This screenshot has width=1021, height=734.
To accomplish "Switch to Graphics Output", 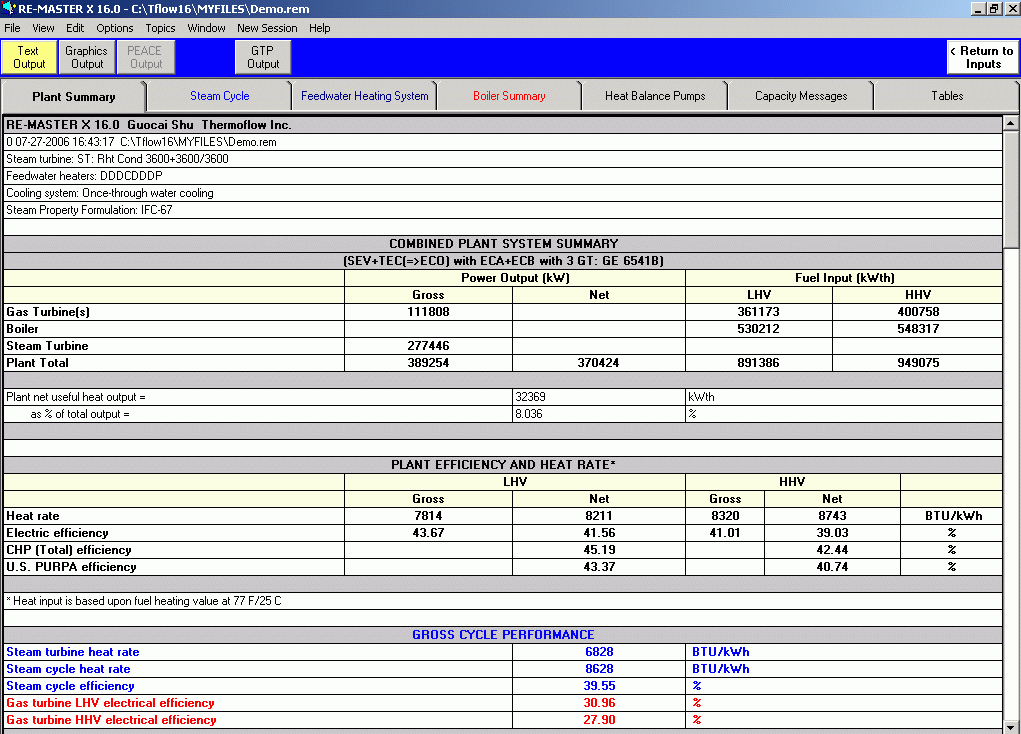I will click(87, 57).
